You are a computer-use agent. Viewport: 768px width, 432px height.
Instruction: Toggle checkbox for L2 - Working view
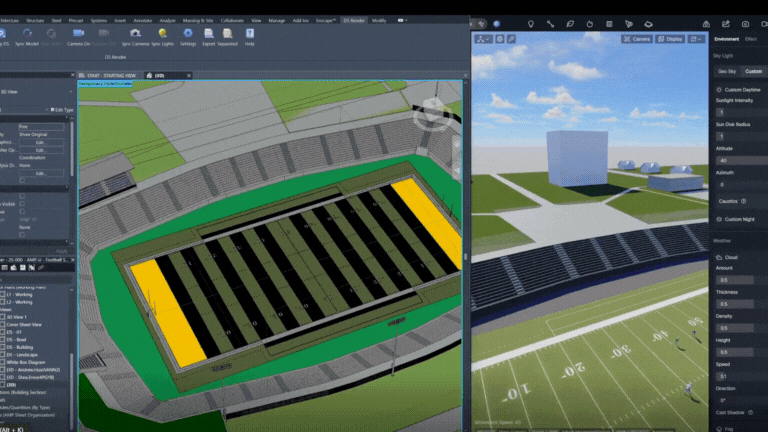coord(3,302)
